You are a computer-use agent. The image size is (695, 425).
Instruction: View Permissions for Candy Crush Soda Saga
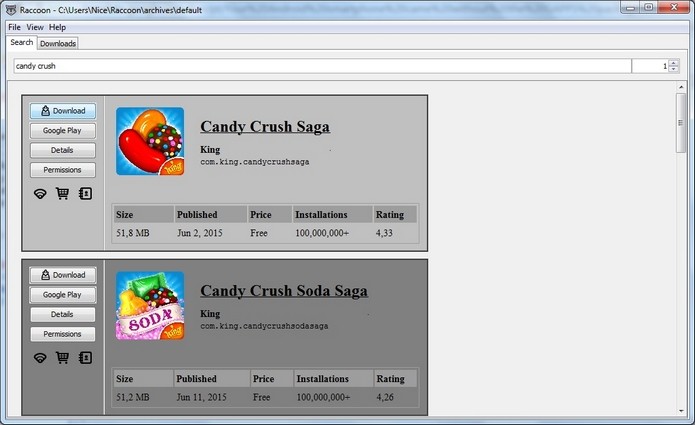(x=62, y=334)
